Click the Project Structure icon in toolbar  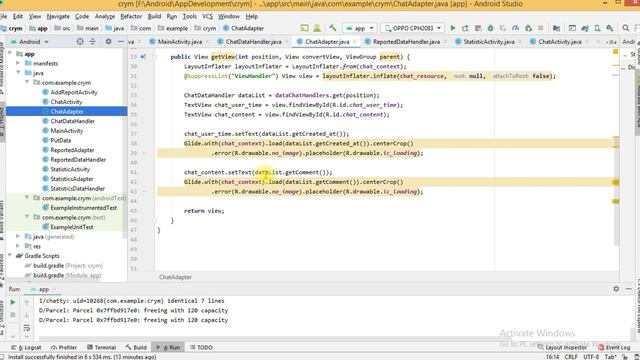tap(556, 28)
